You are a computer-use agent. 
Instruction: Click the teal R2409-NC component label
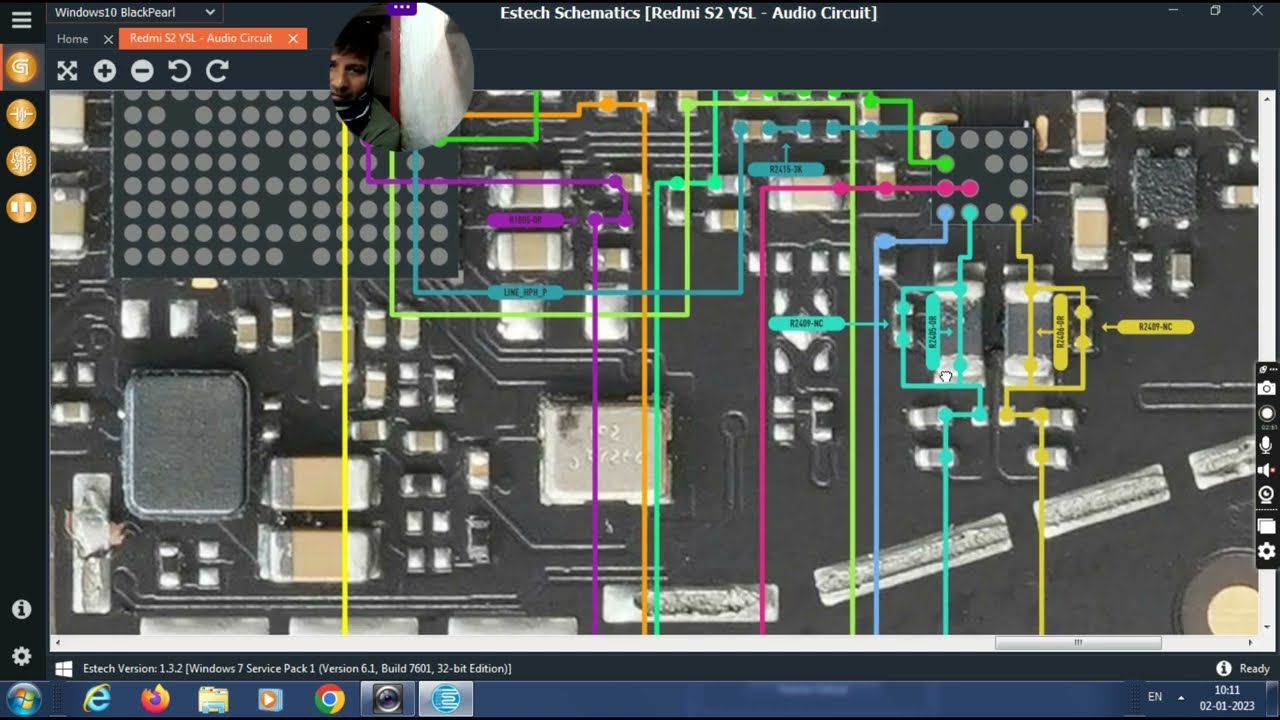806,324
